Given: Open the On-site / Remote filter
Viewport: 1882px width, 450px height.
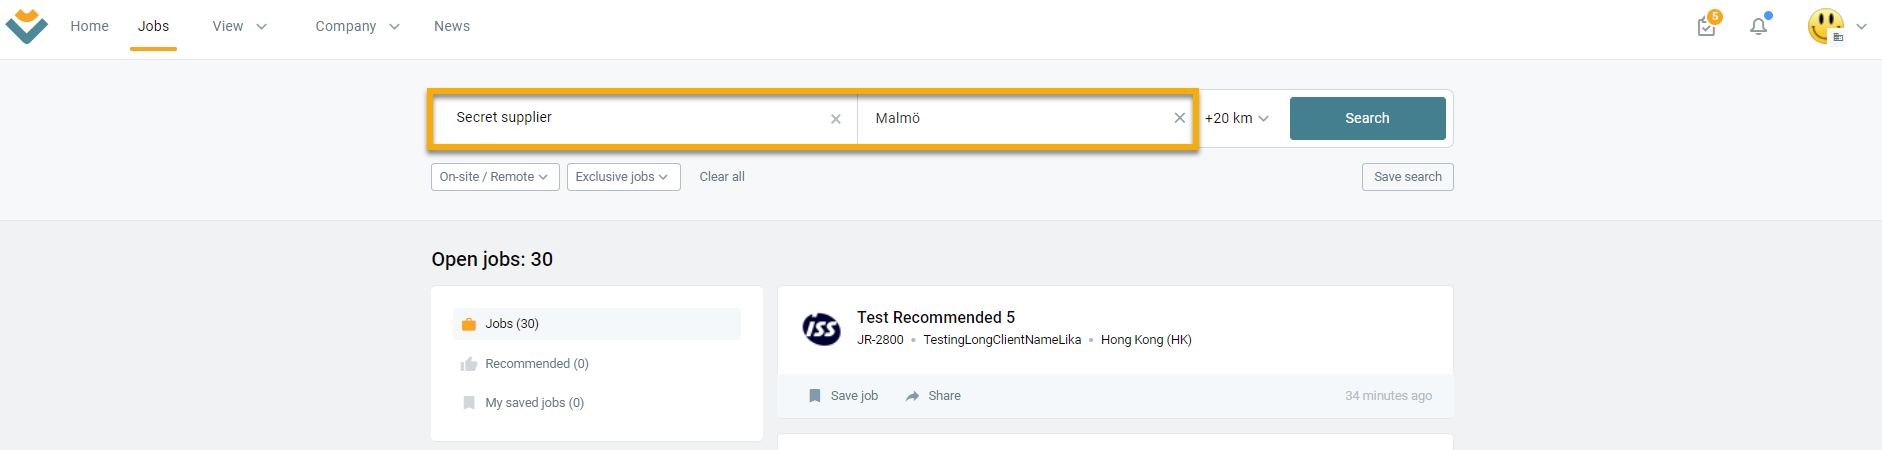Looking at the screenshot, I should point(495,177).
